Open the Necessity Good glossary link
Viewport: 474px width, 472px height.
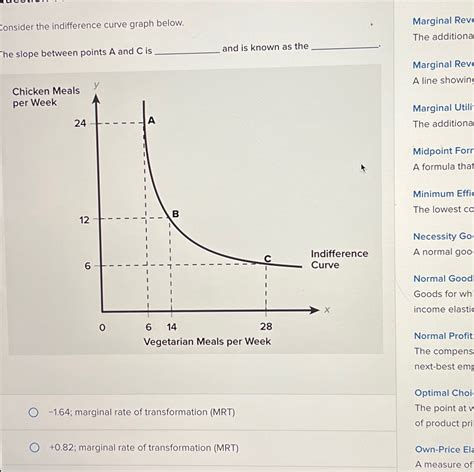coord(443,236)
